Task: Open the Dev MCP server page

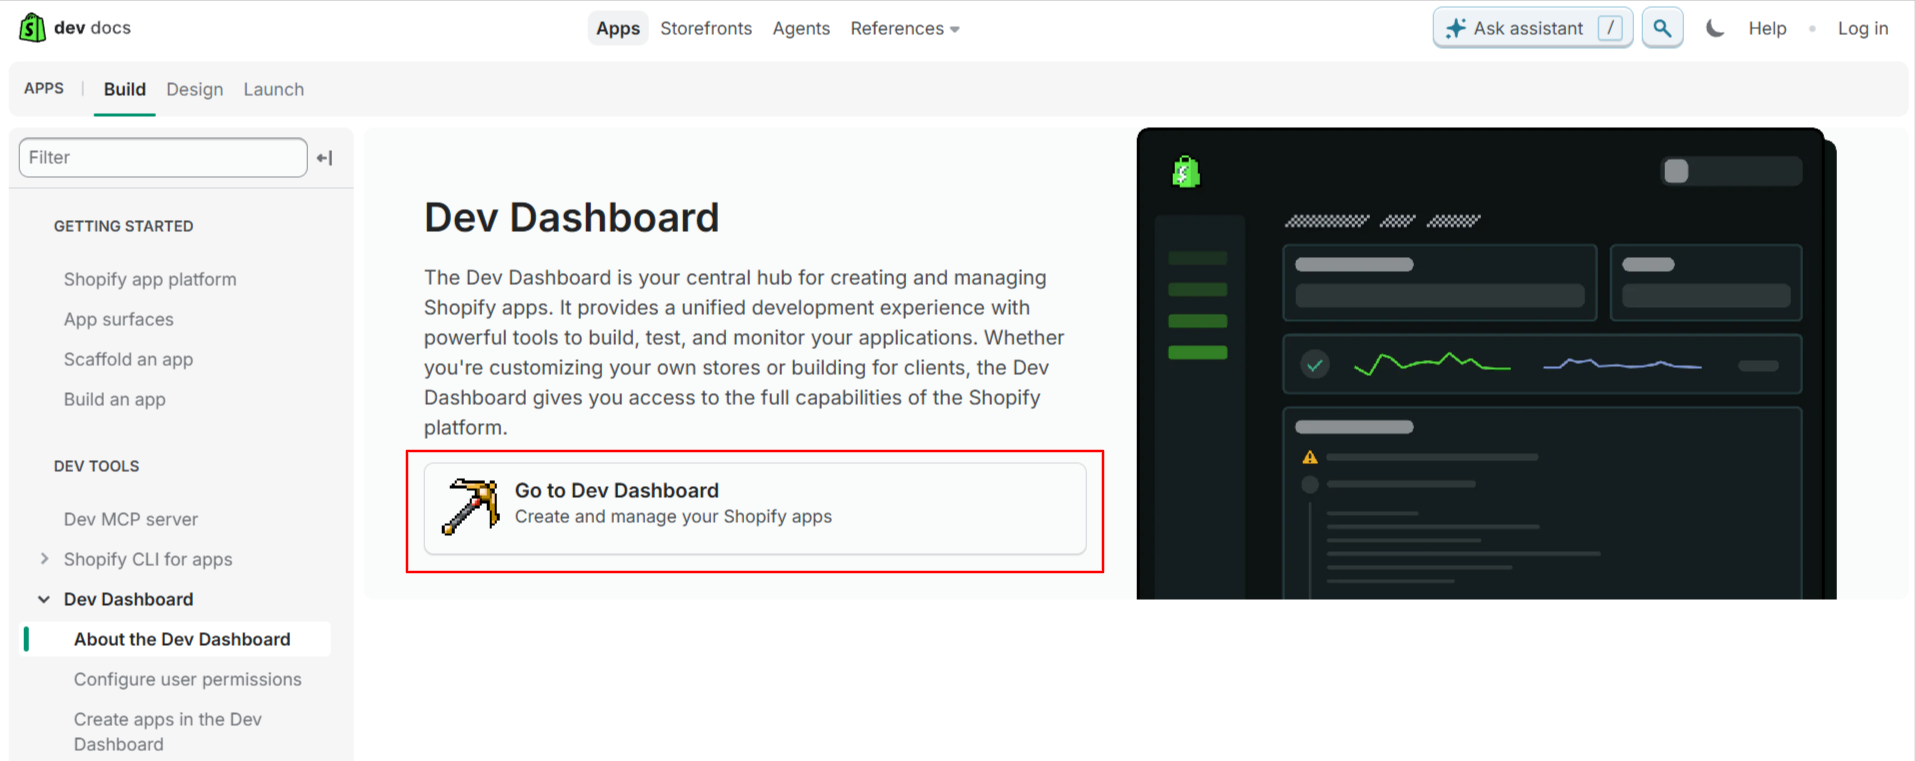Action: [x=130, y=519]
